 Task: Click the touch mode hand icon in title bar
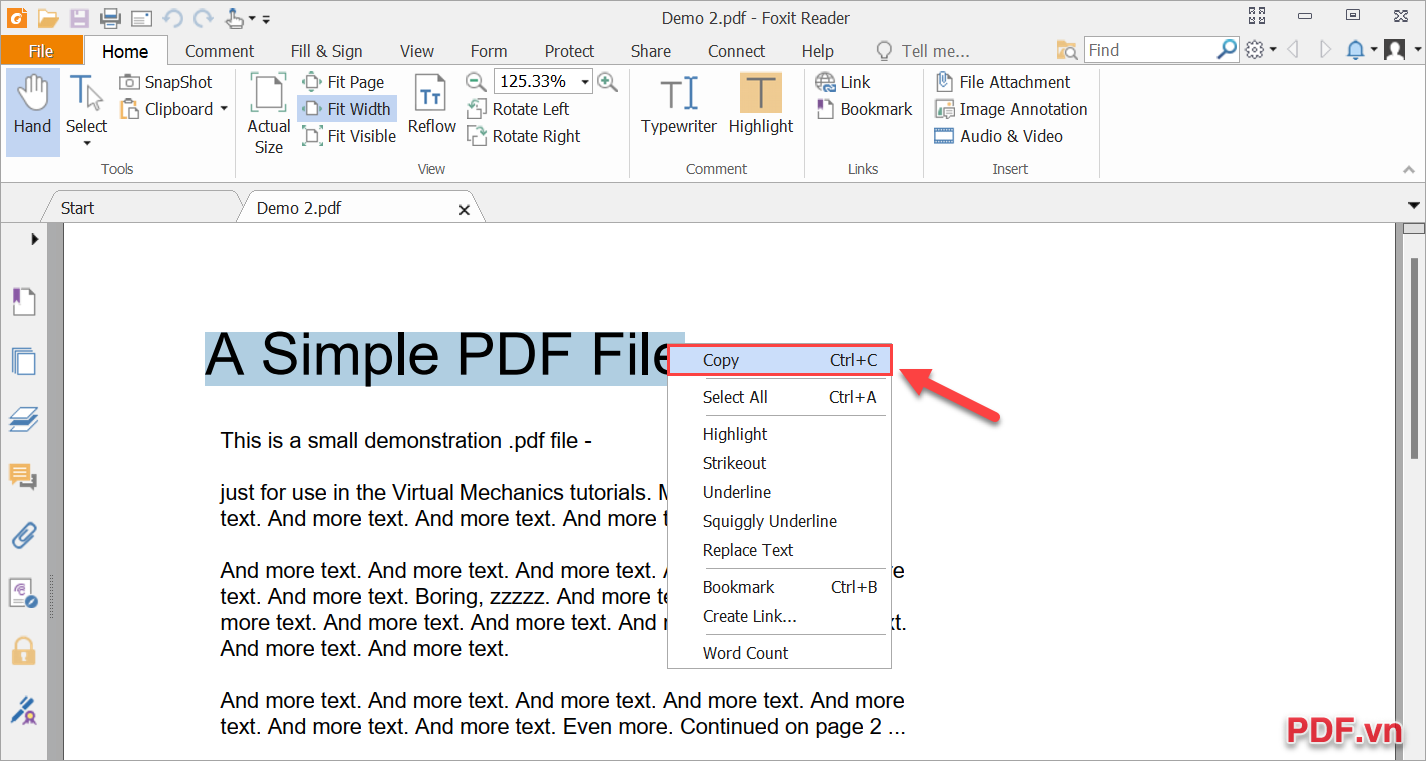(234, 17)
